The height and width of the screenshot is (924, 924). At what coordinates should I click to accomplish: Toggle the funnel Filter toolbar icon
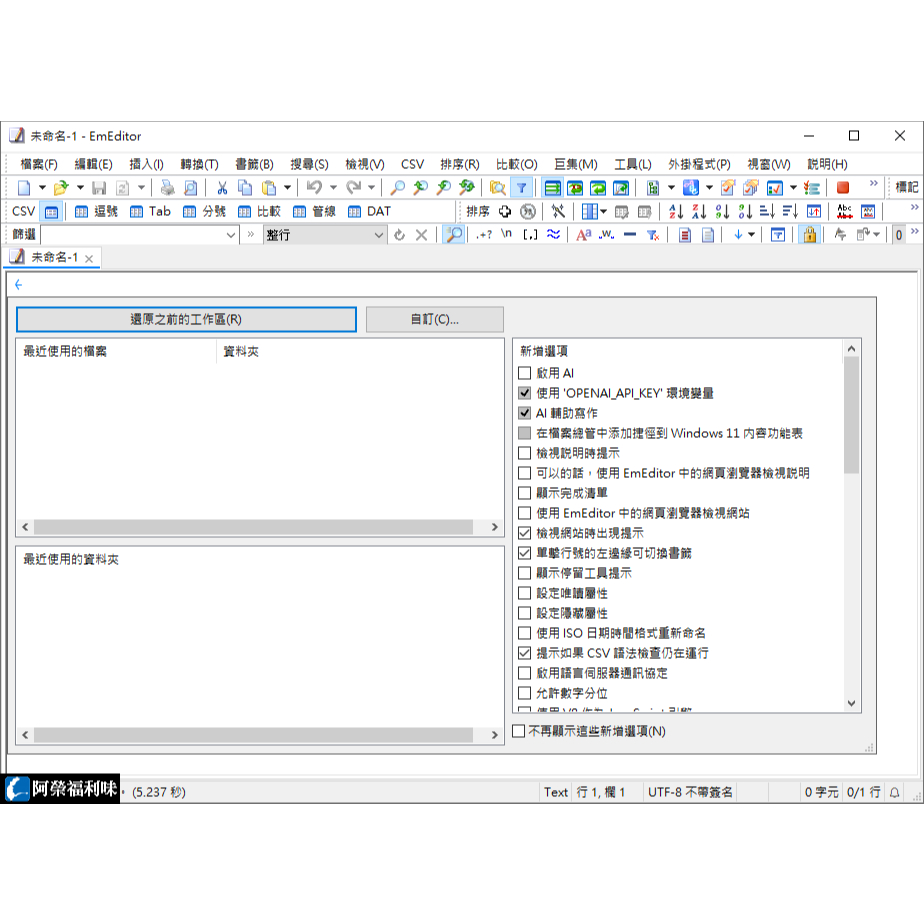522,188
